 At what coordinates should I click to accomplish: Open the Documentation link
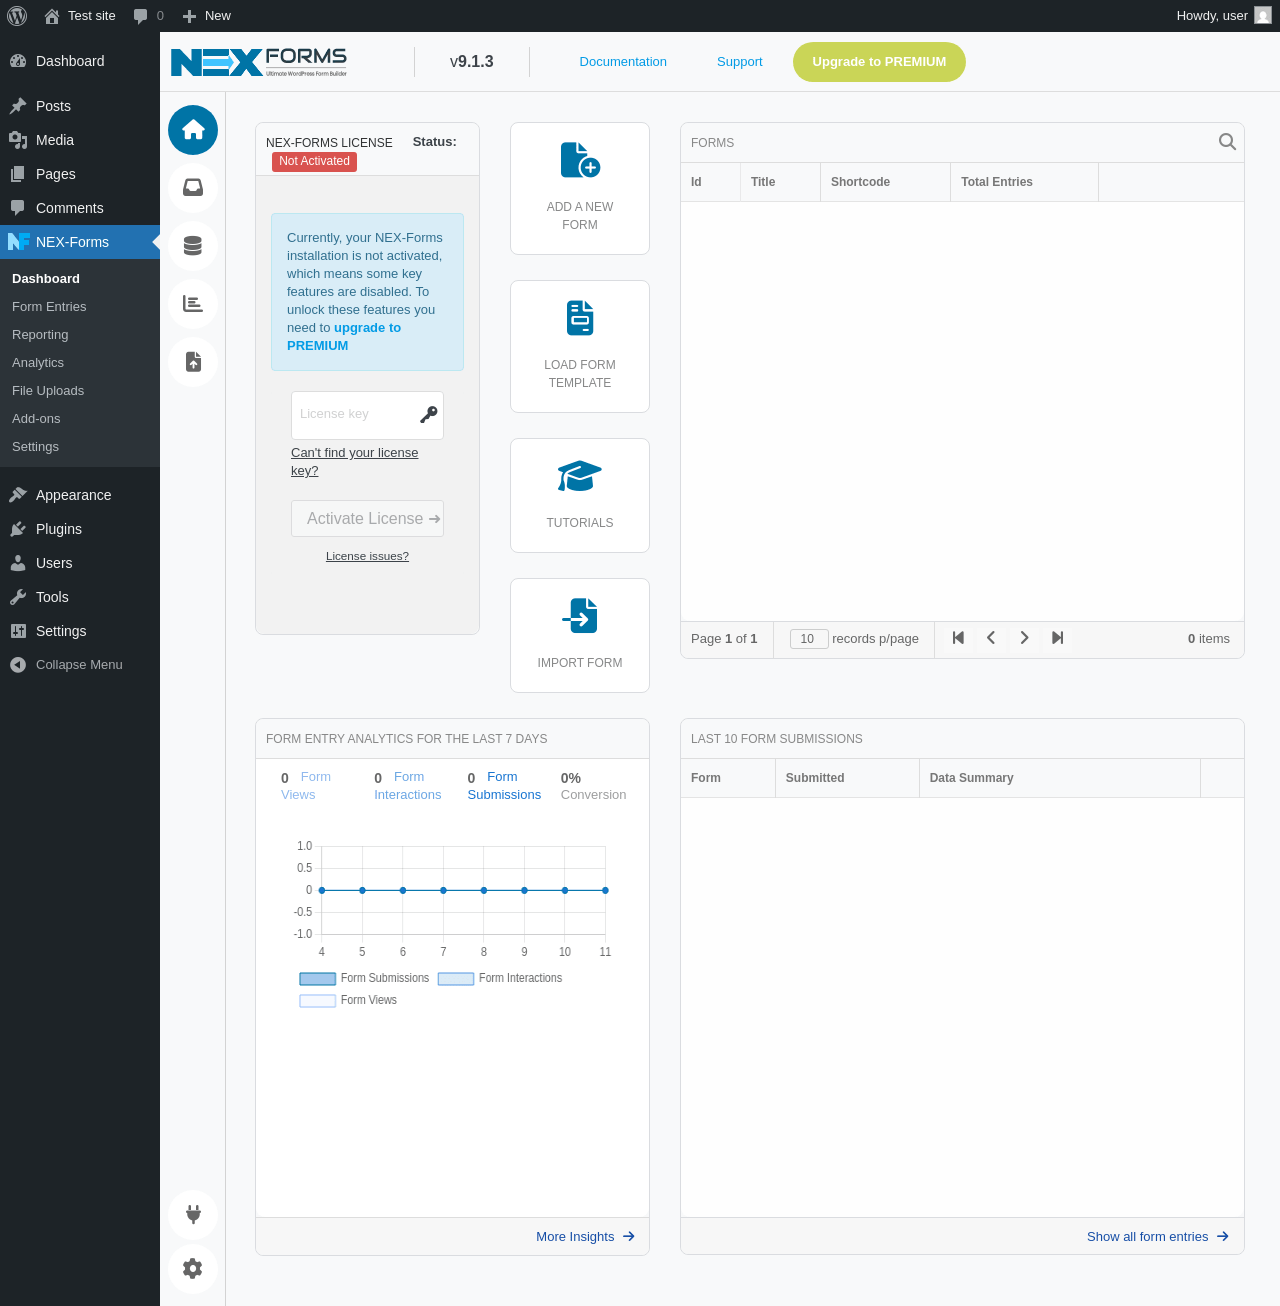click(623, 62)
